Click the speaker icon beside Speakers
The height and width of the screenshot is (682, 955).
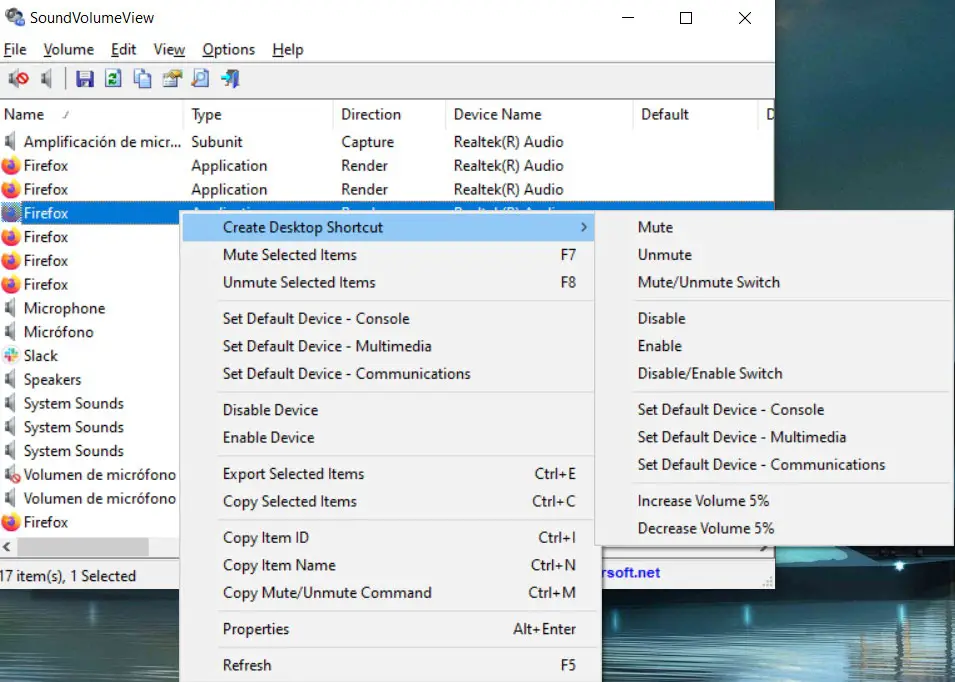click(x=10, y=379)
